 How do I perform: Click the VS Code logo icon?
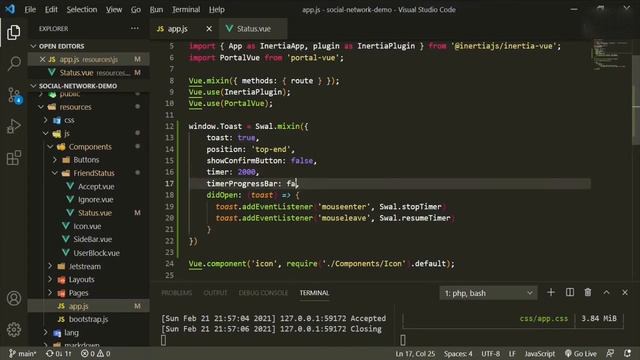click(10, 9)
